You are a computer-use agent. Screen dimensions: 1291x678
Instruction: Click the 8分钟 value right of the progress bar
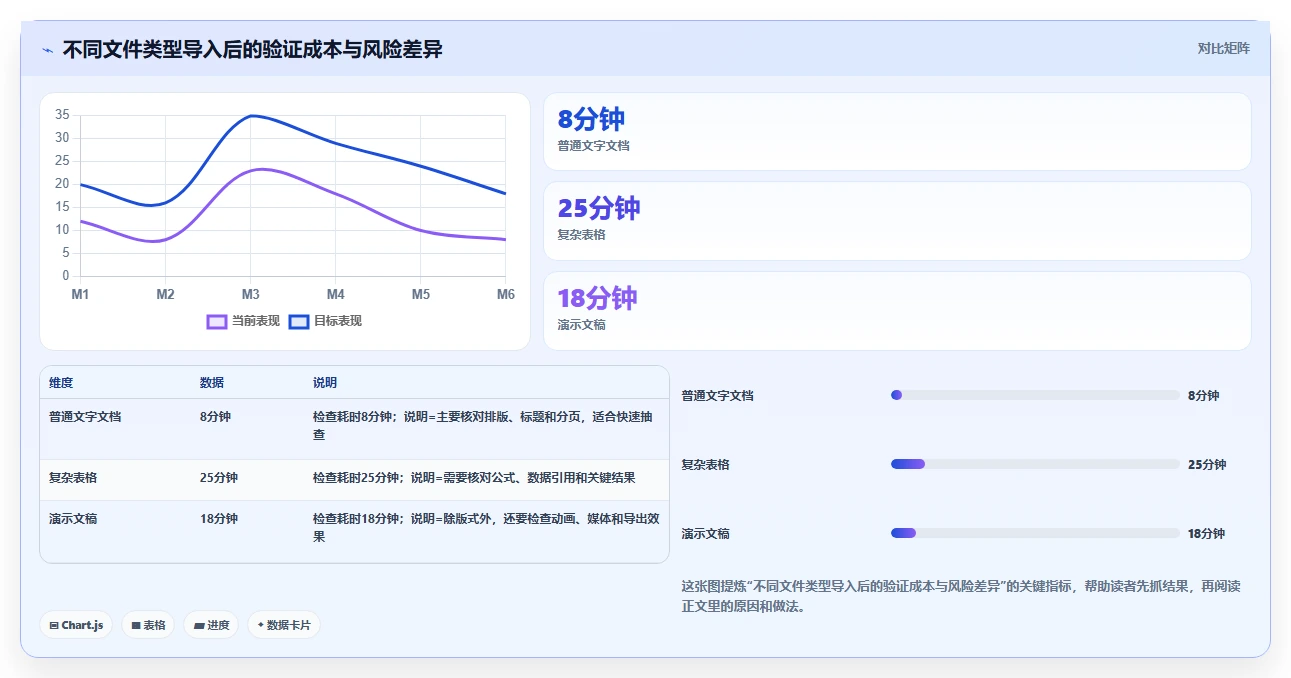click(x=1204, y=395)
